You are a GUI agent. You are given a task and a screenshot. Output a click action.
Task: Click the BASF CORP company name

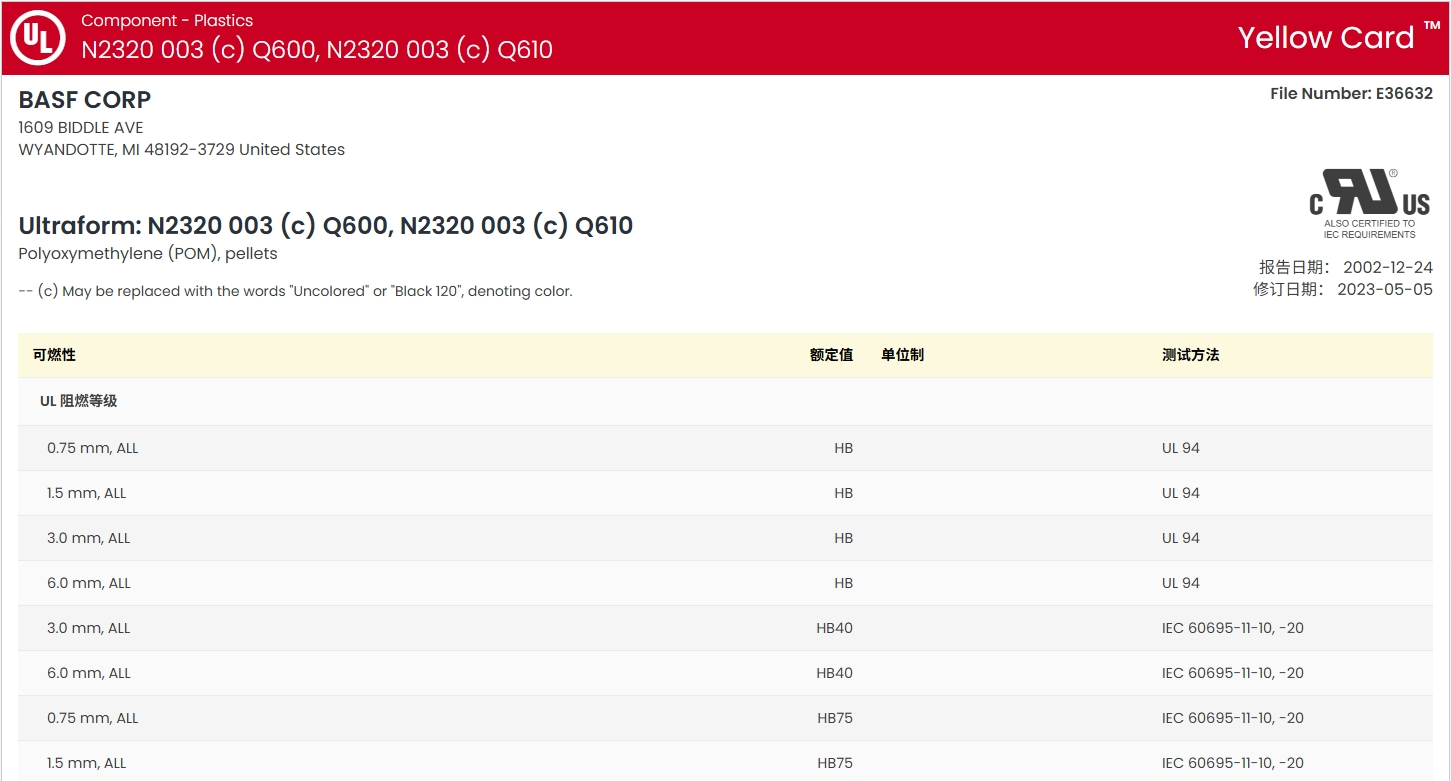[85, 100]
